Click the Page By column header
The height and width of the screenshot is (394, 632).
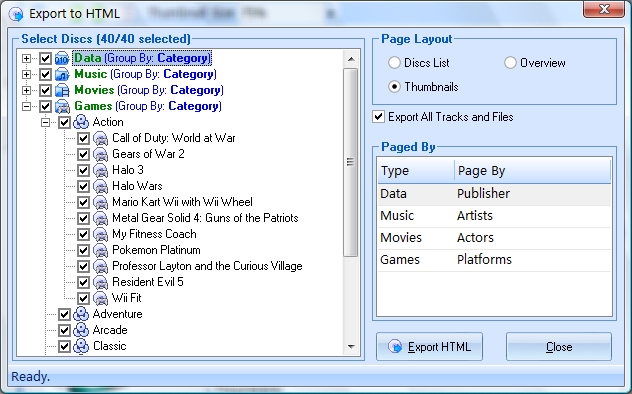tap(532, 170)
